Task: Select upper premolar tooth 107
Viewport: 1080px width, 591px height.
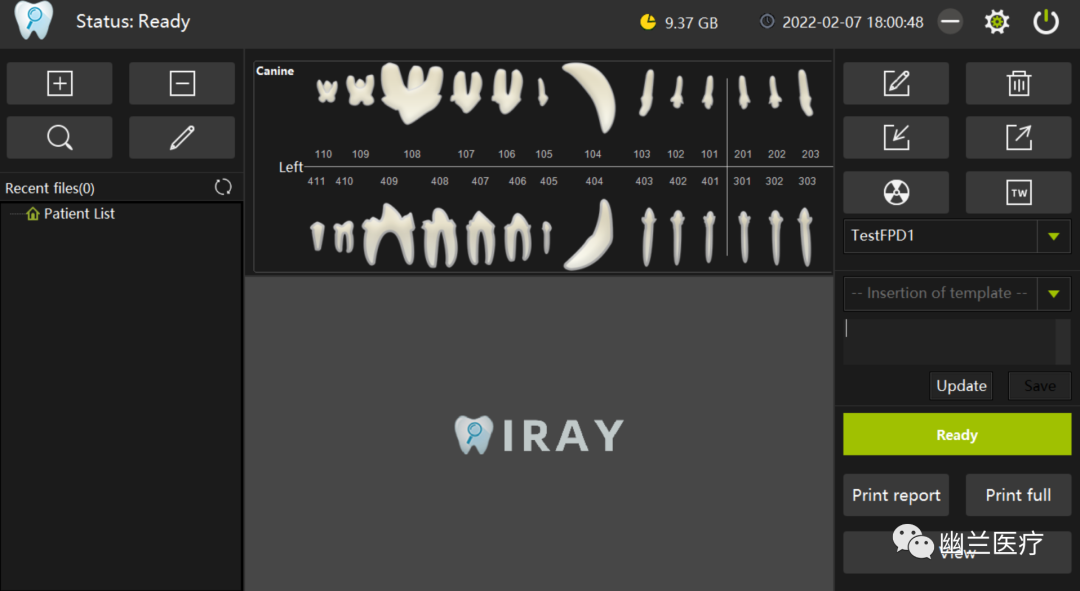Action: (x=466, y=92)
